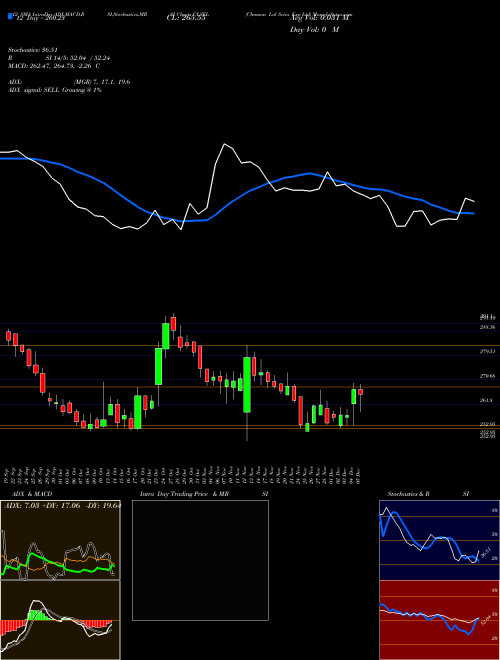Open the MACD histogram chart at bottom left

pos(60,620)
